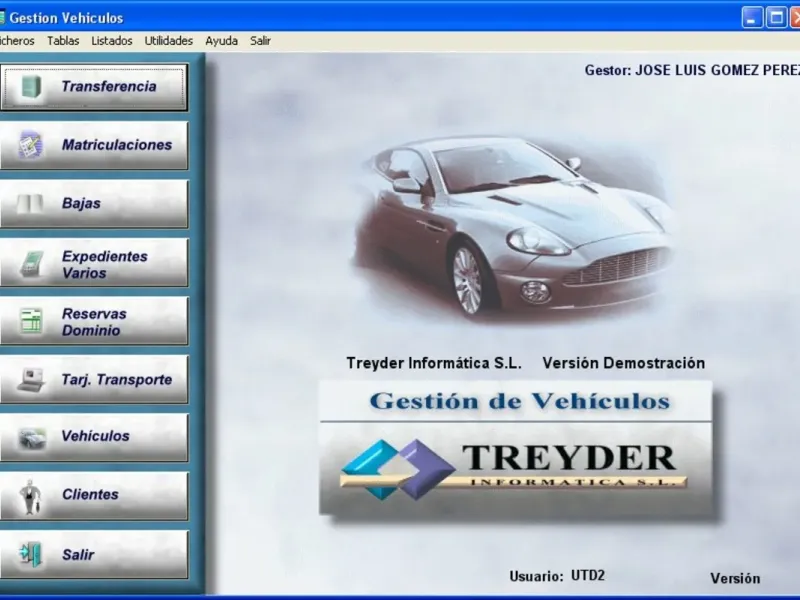The width and height of the screenshot is (800, 600).
Task: Open Reservas Dominio
Action: 94,321
